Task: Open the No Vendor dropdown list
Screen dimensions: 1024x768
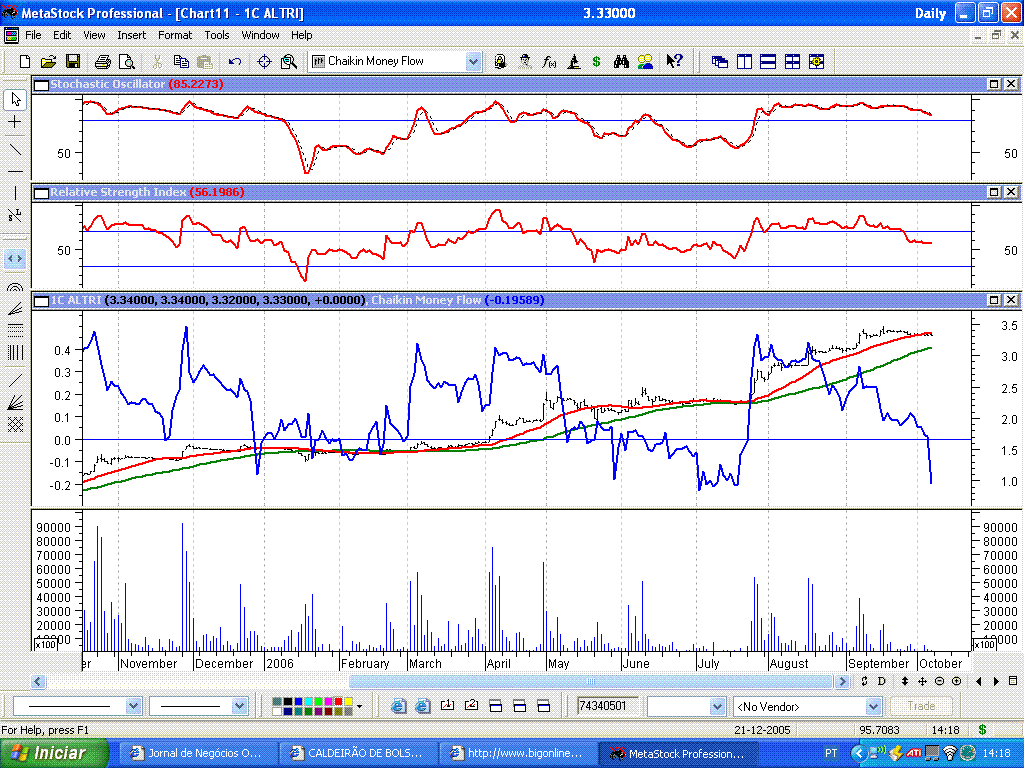Action: click(873, 707)
